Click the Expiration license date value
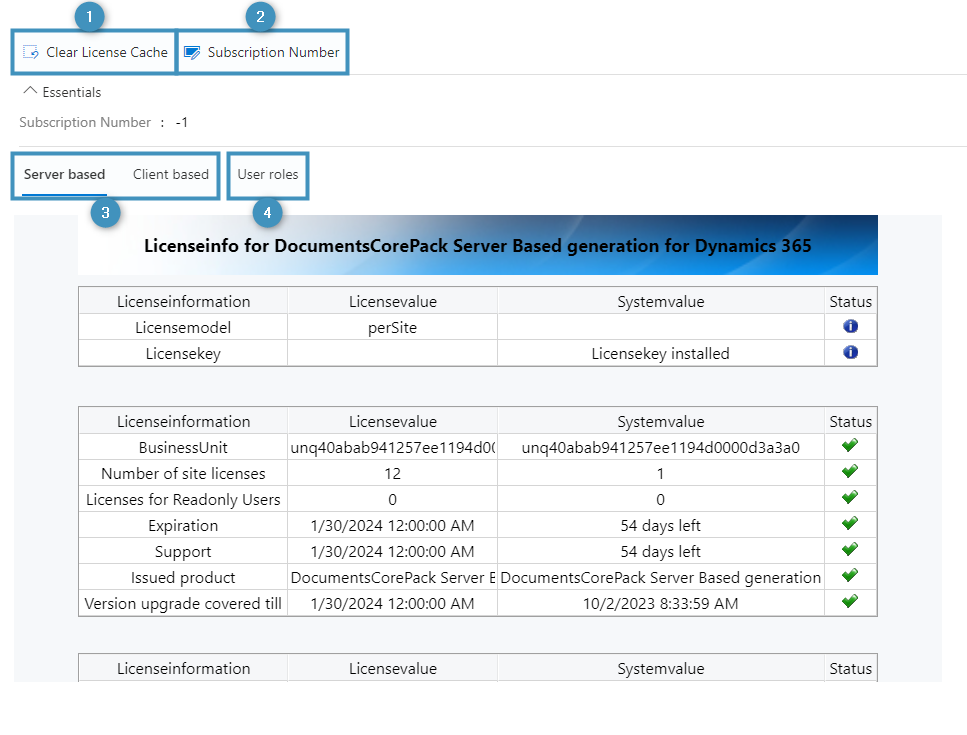 392,525
